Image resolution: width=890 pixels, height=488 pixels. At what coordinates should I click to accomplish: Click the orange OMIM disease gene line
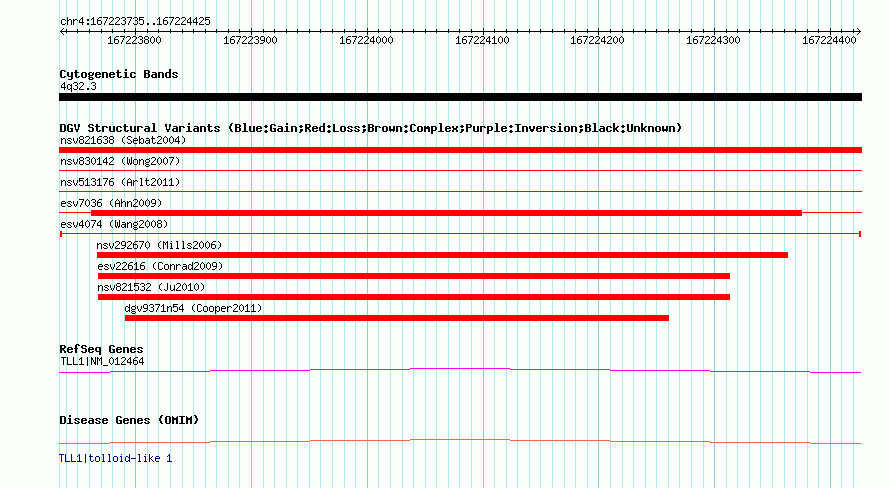pyautogui.click(x=460, y=440)
